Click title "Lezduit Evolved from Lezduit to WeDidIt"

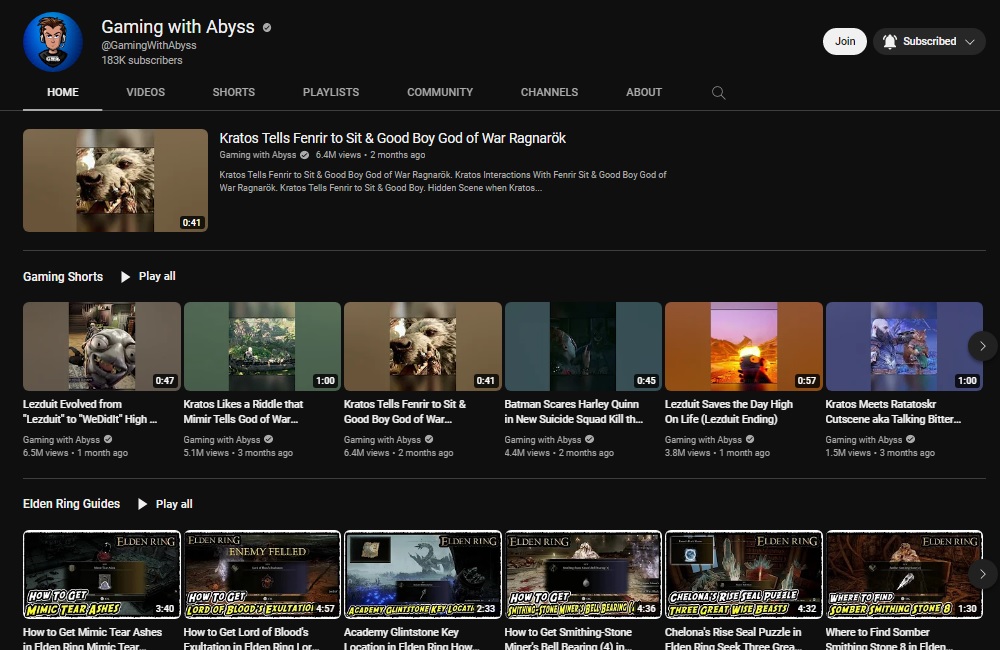tap(90, 411)
